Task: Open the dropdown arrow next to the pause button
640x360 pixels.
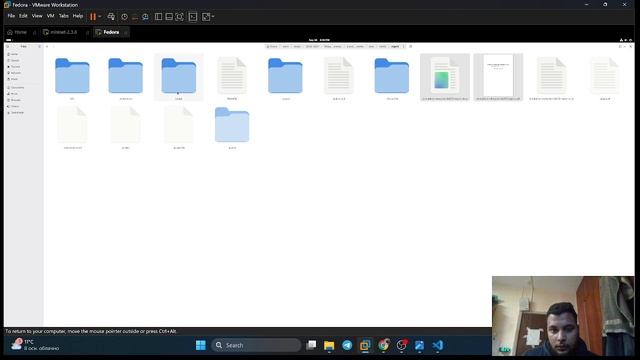Action: 100,17
